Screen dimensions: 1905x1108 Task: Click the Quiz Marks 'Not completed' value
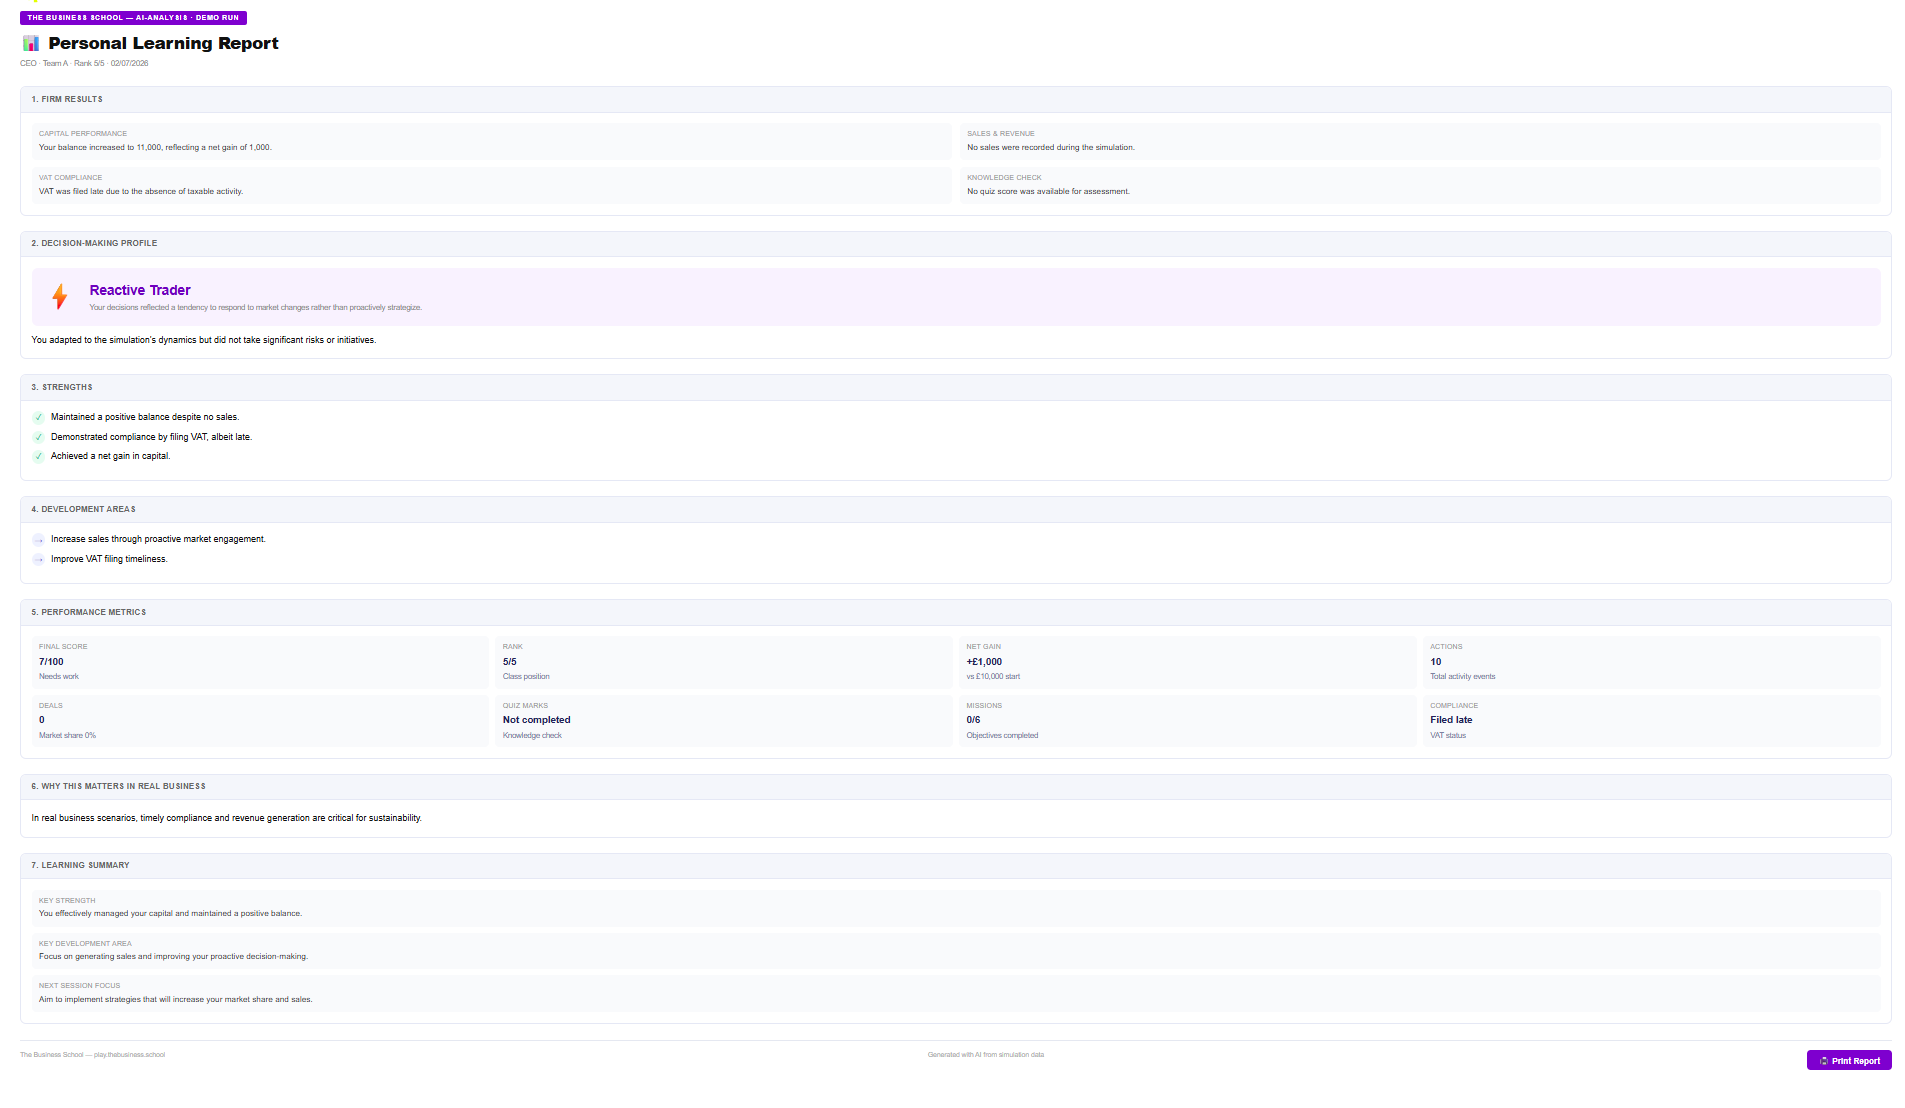(537, 720)
